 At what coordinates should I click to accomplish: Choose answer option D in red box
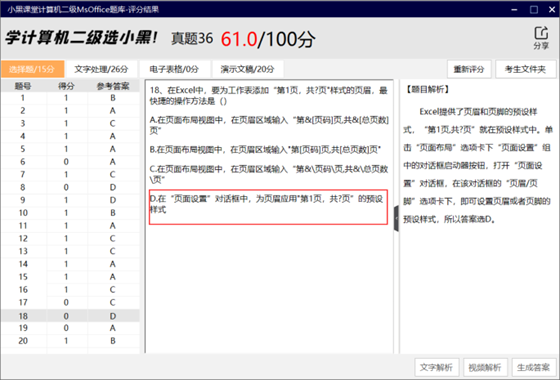(x=268, y=207)
